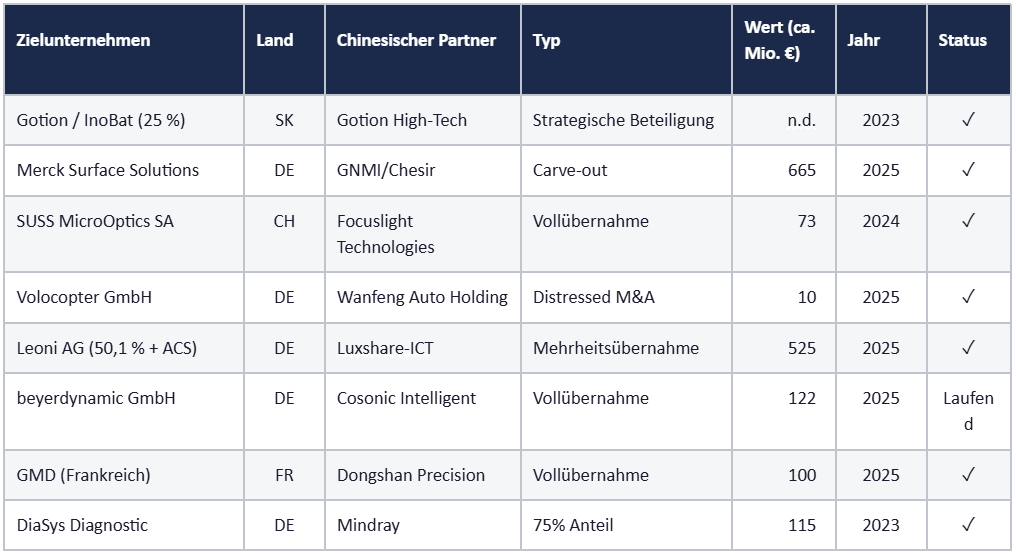Image resolution: width=1016 pixels, height=554 pixels.
Task: Click the DiaSys Diagnostic status checkmark
Action: tap(968, 525)
